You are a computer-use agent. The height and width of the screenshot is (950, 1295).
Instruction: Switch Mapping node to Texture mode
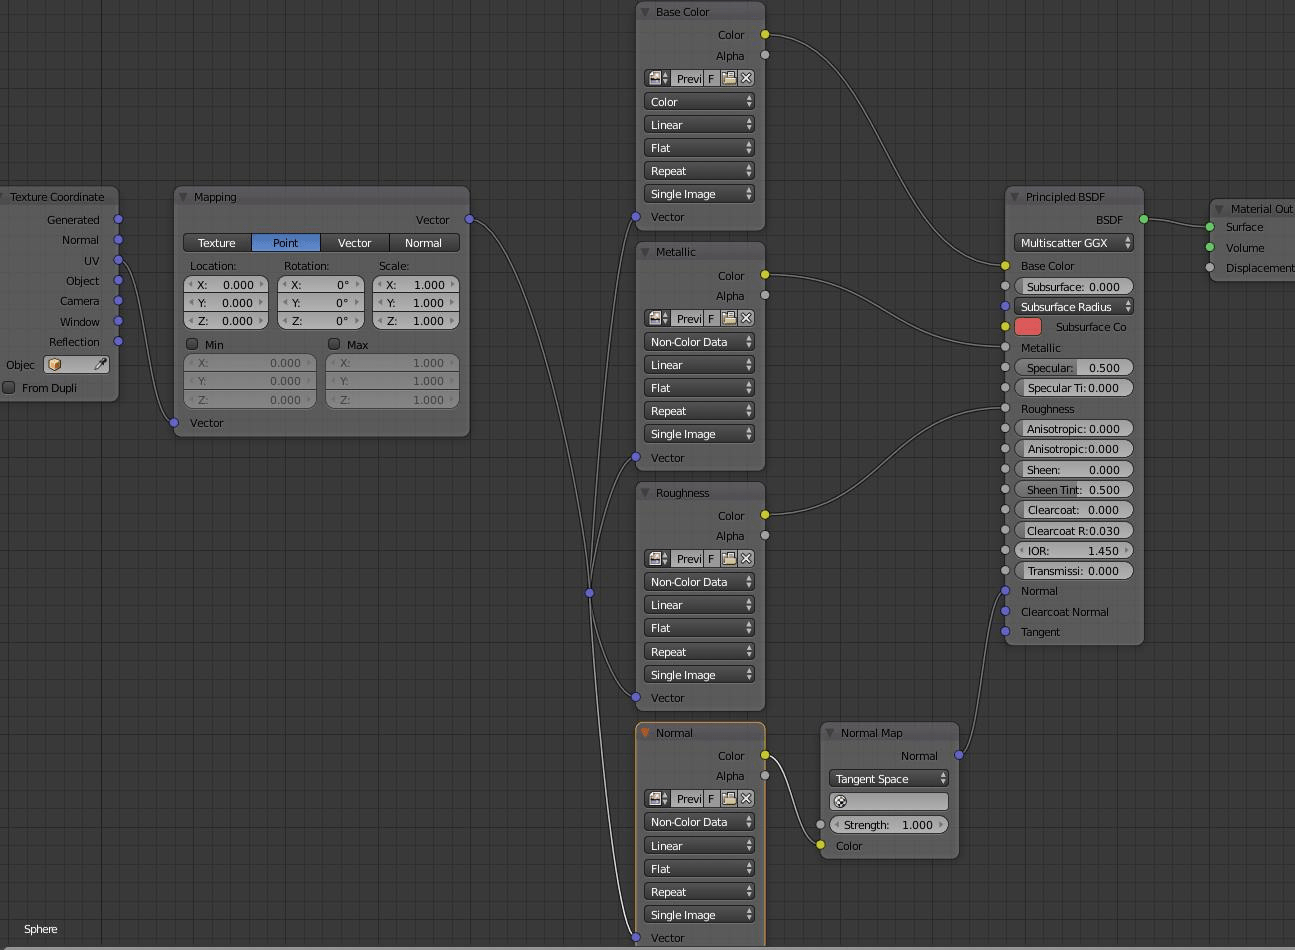(216, 242)
